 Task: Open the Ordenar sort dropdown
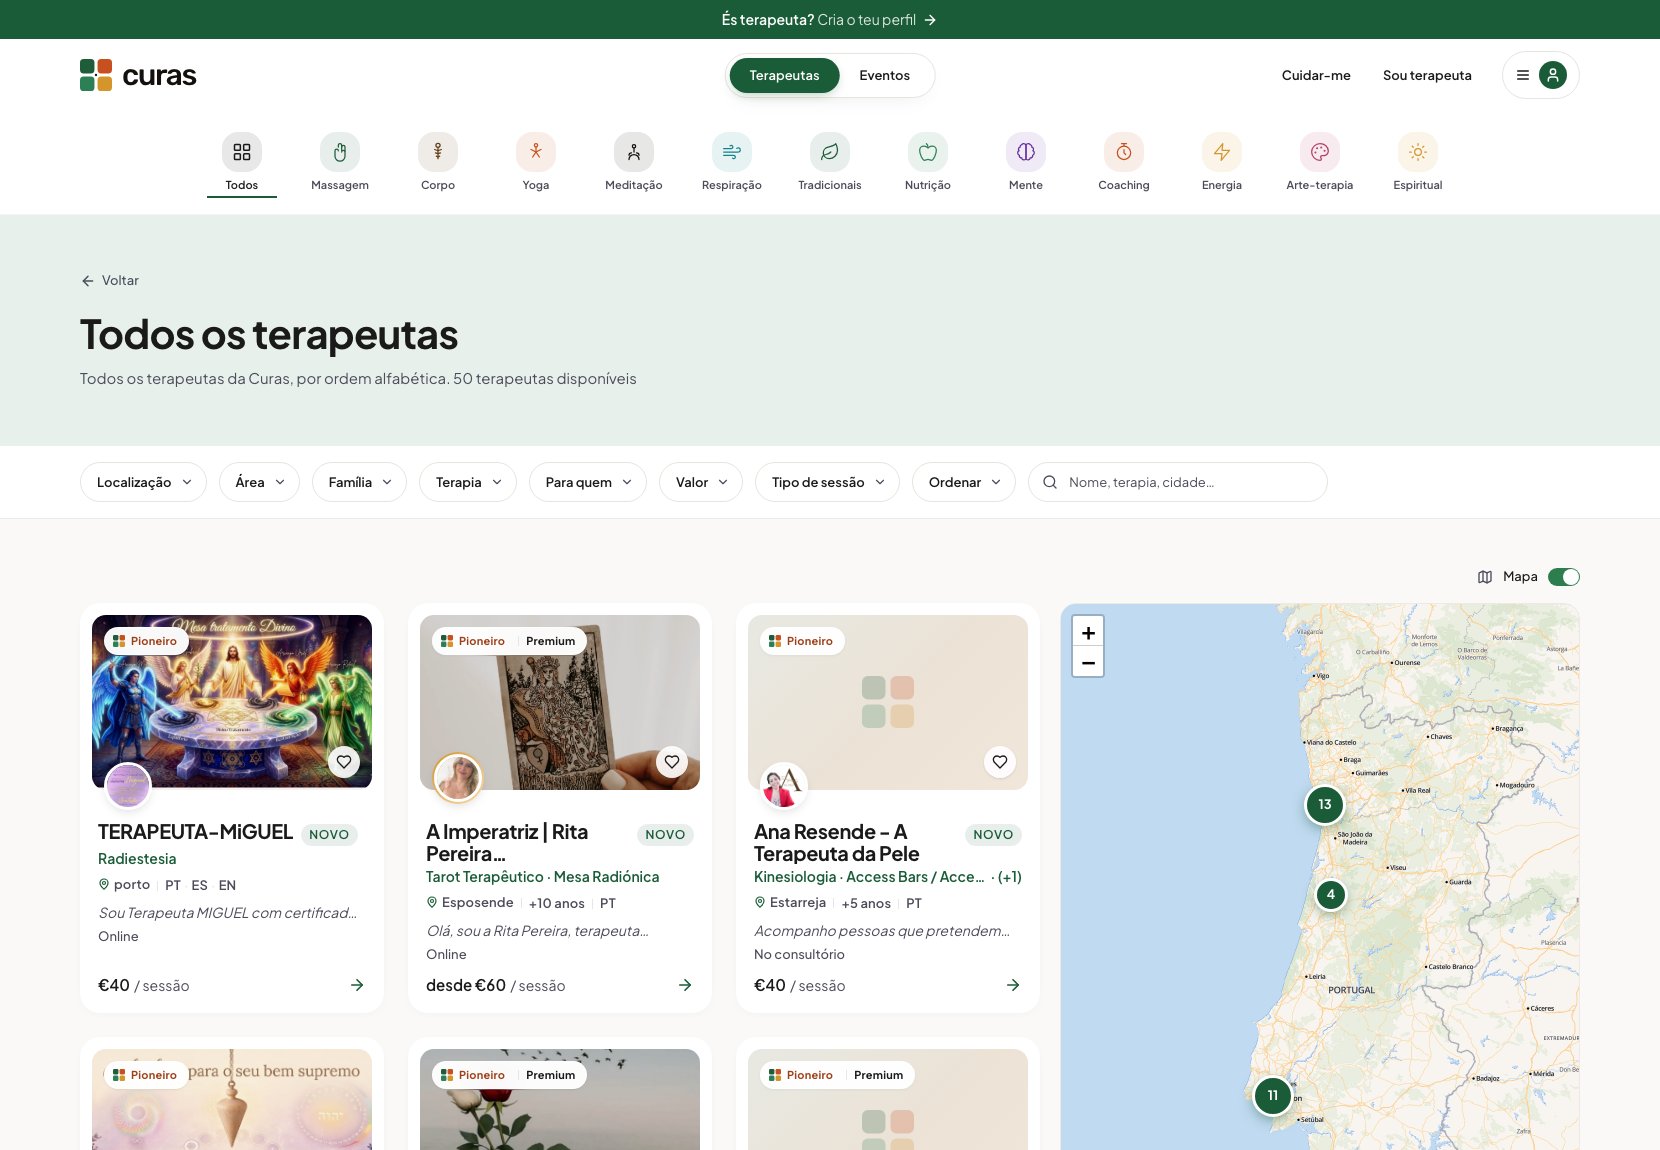[964, 482]
